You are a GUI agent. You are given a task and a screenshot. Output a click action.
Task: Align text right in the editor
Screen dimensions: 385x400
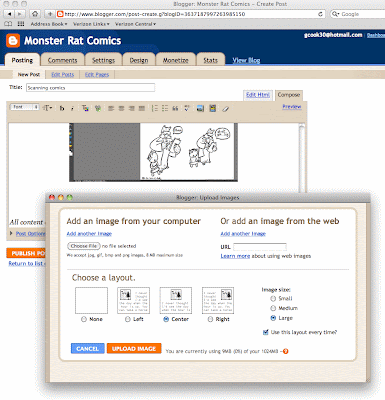click(x=131, y=108)
